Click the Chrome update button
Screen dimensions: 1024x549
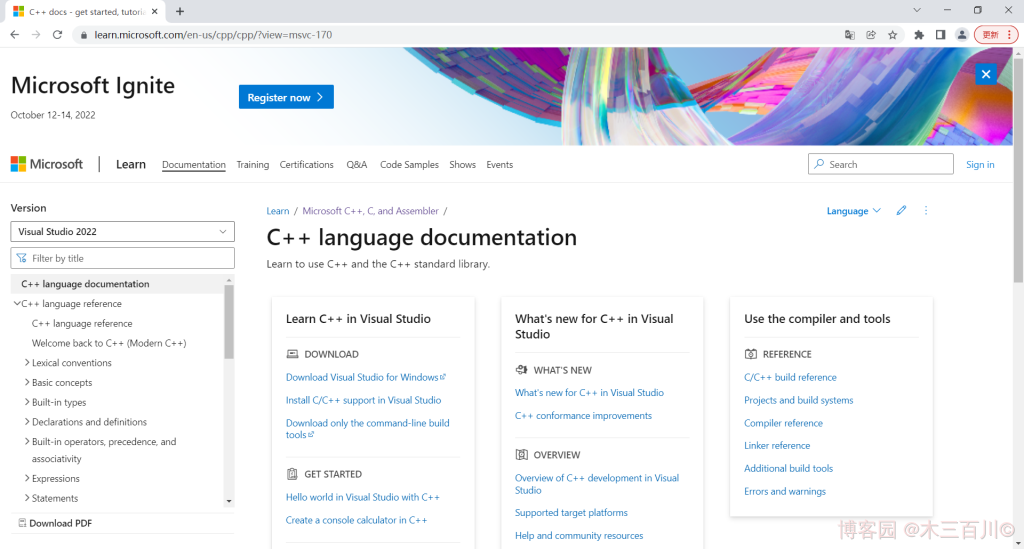(x=996, y=35)
